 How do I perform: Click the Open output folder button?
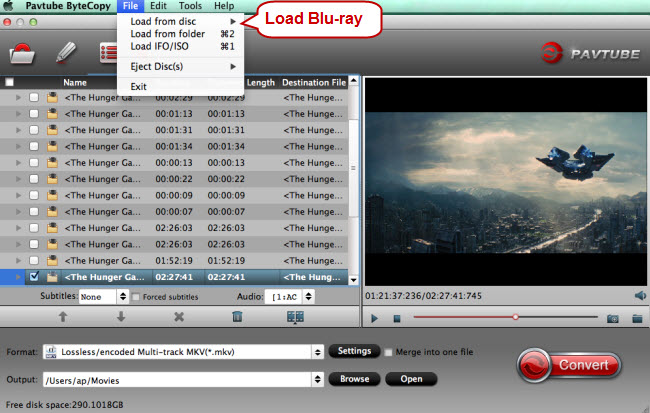click(x=411, y=379)
